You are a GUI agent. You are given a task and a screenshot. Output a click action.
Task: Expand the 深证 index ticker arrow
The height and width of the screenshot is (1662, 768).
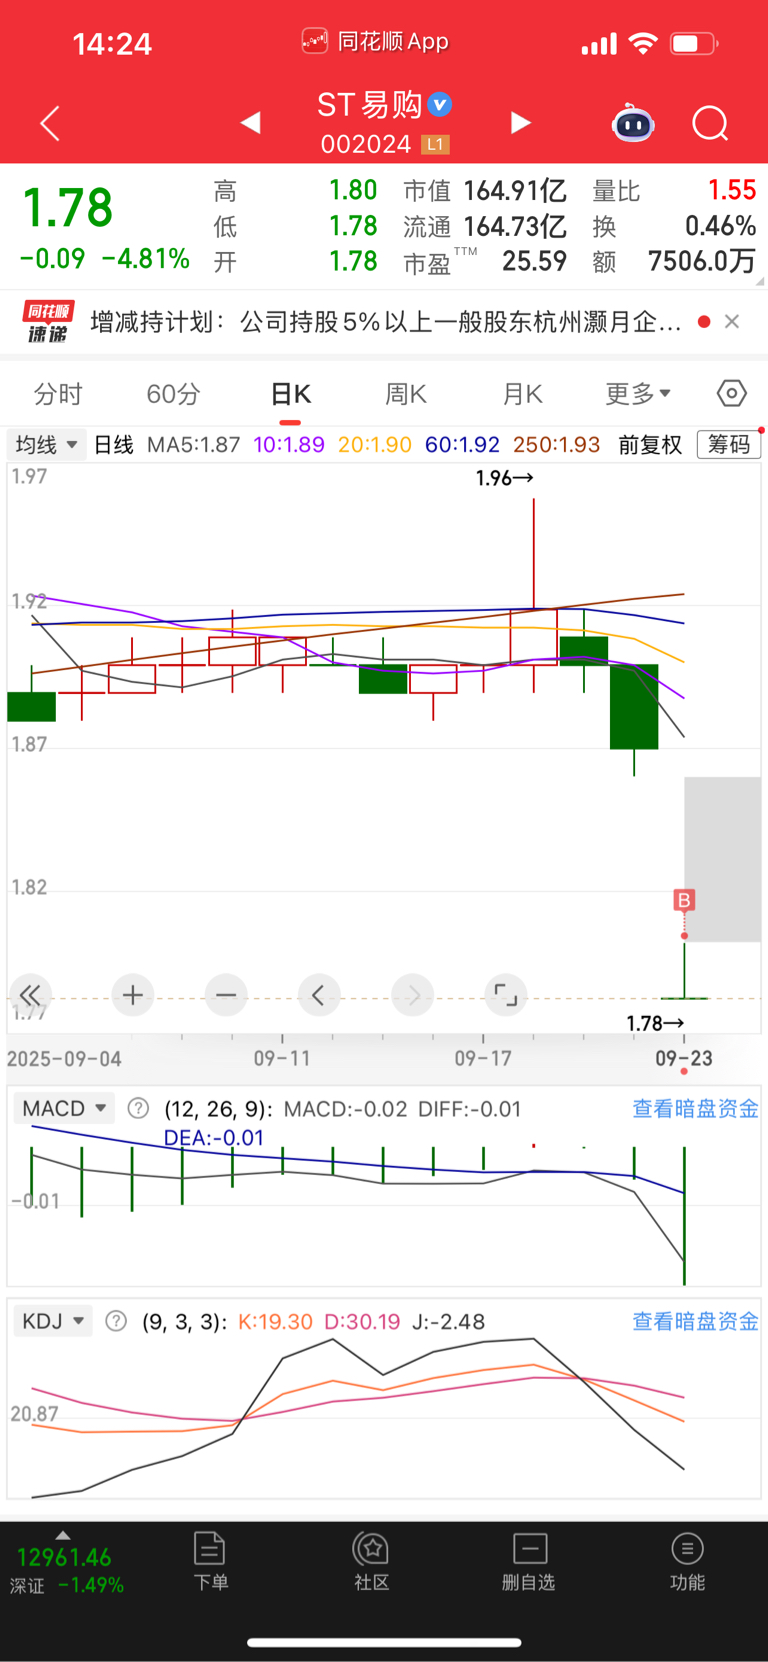point(63,1535)
